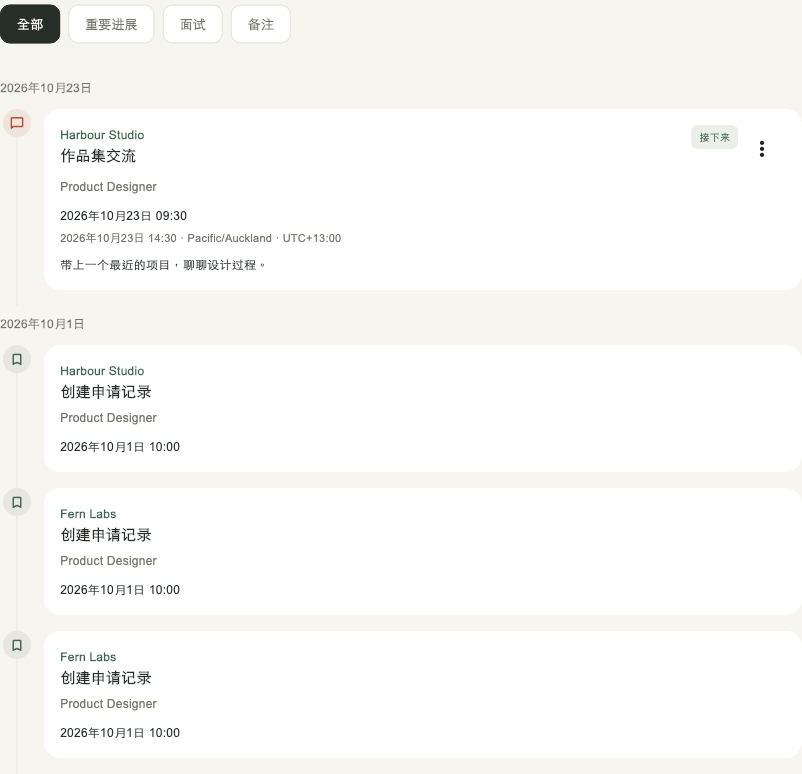Click the bookmark icon beside Harbour Studio 创建申请记录
The width and height of the screenshot is (802, 774).
(17, 359)
